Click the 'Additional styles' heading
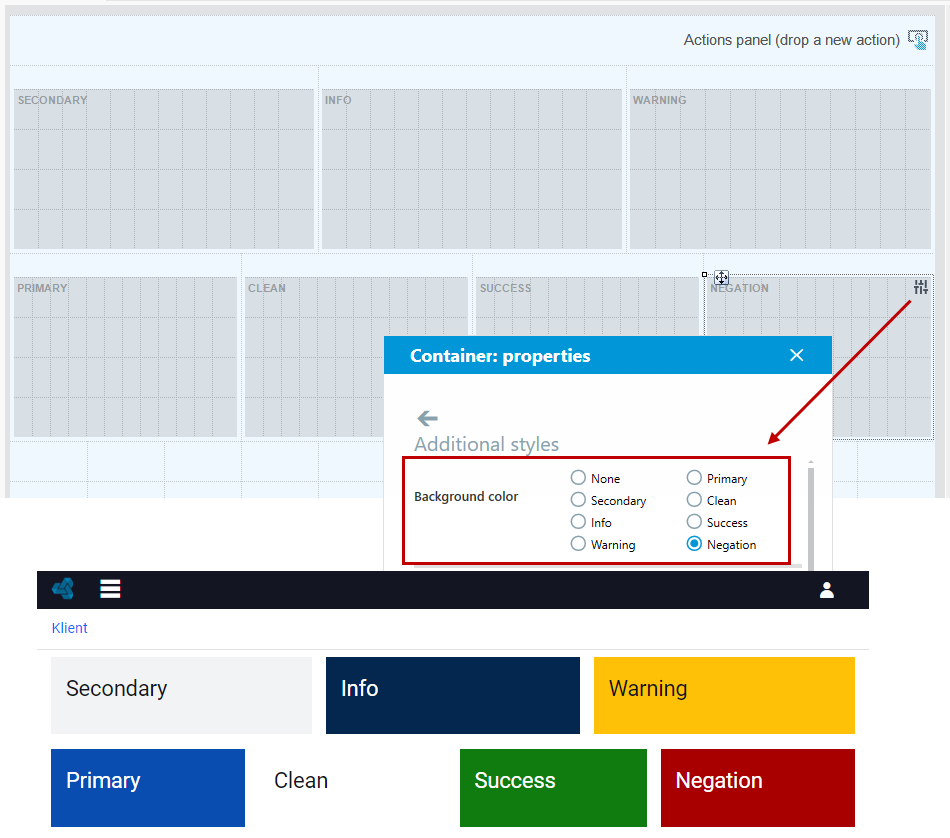This screenshot has width=950, height=838. tap(487, 444)
